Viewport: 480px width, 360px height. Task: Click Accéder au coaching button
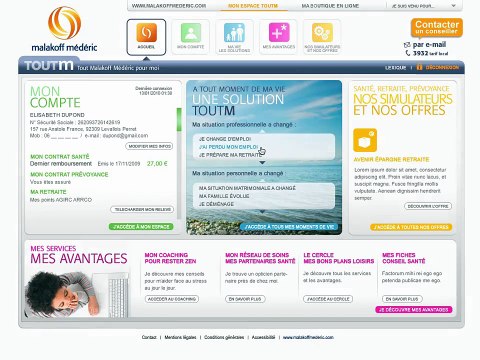pyautogui.click(x=172, y=299)
